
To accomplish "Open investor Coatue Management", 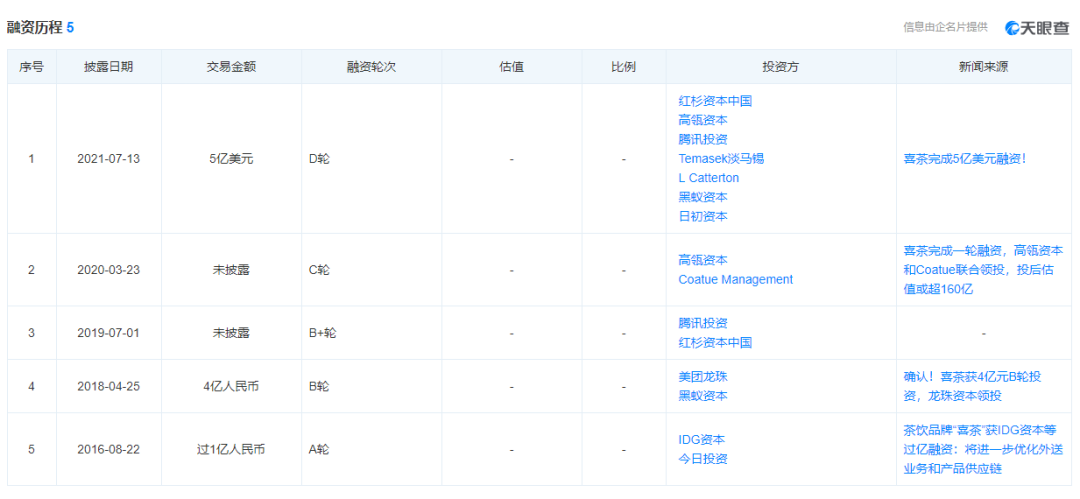I will point(736,279).
